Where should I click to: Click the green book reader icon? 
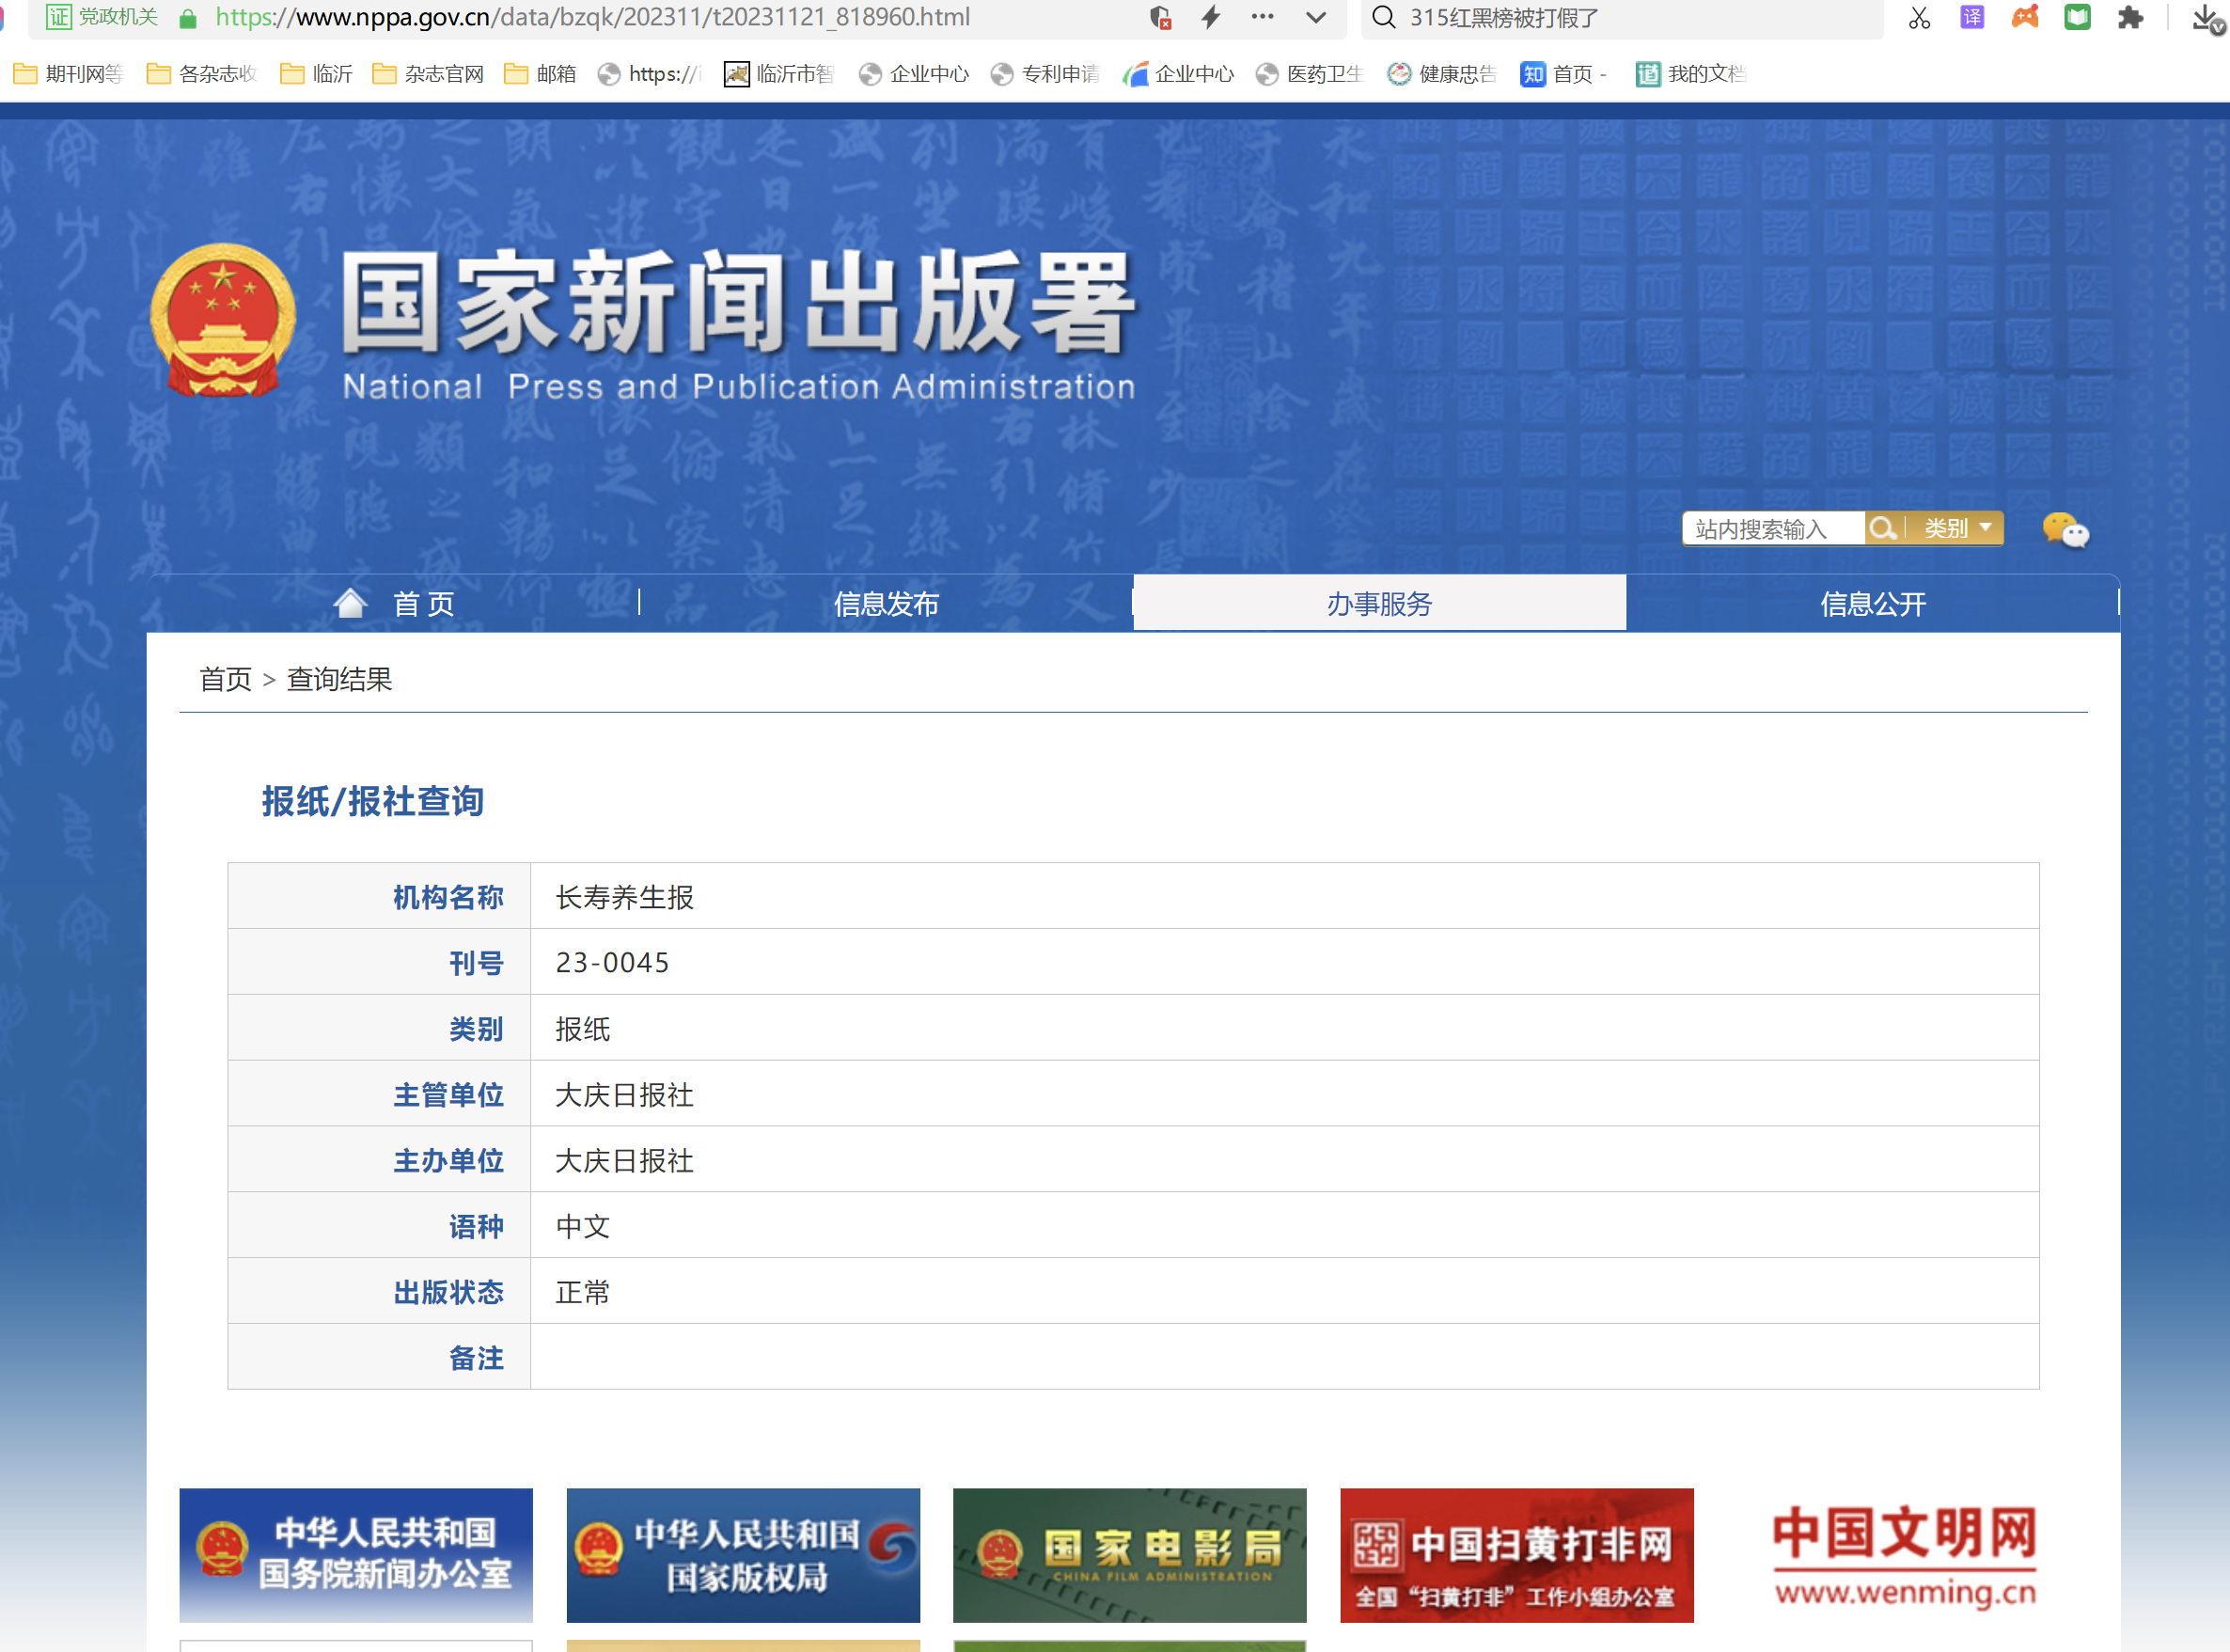(x=2077, y=18)
